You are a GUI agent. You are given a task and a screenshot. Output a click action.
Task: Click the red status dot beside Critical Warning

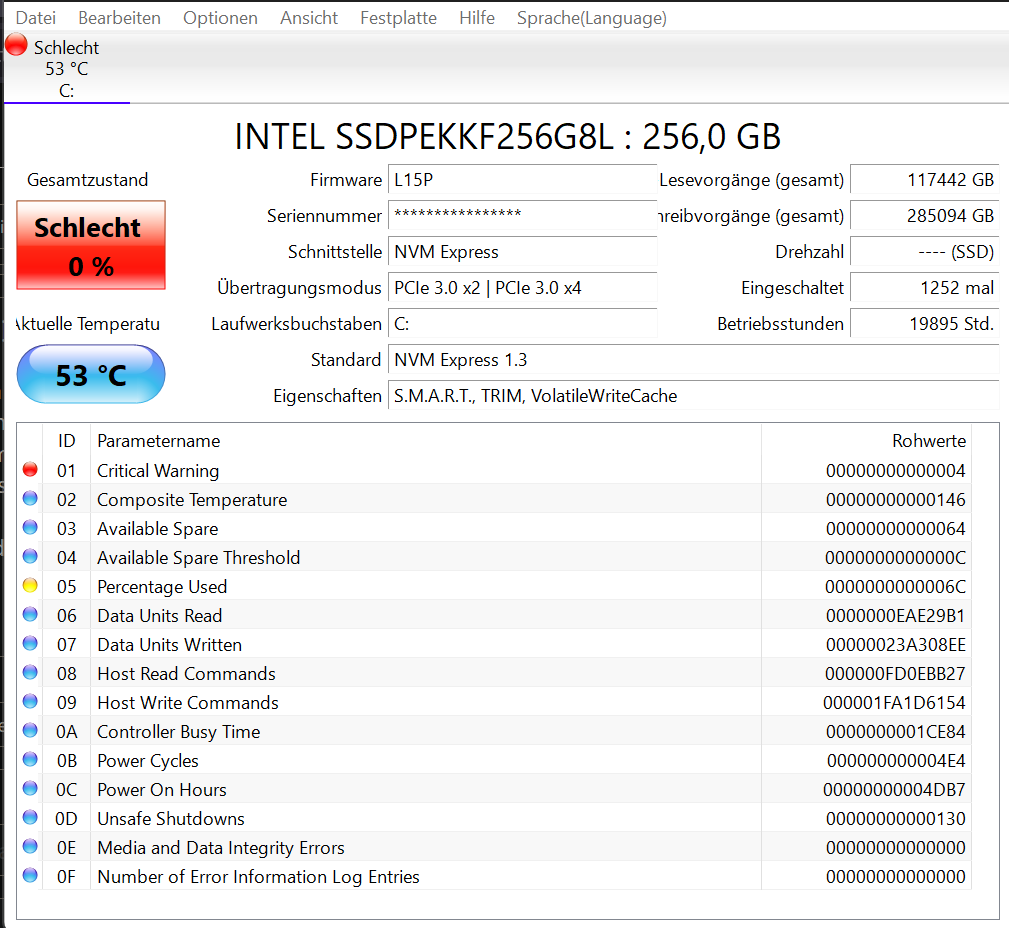coord(28,469)
